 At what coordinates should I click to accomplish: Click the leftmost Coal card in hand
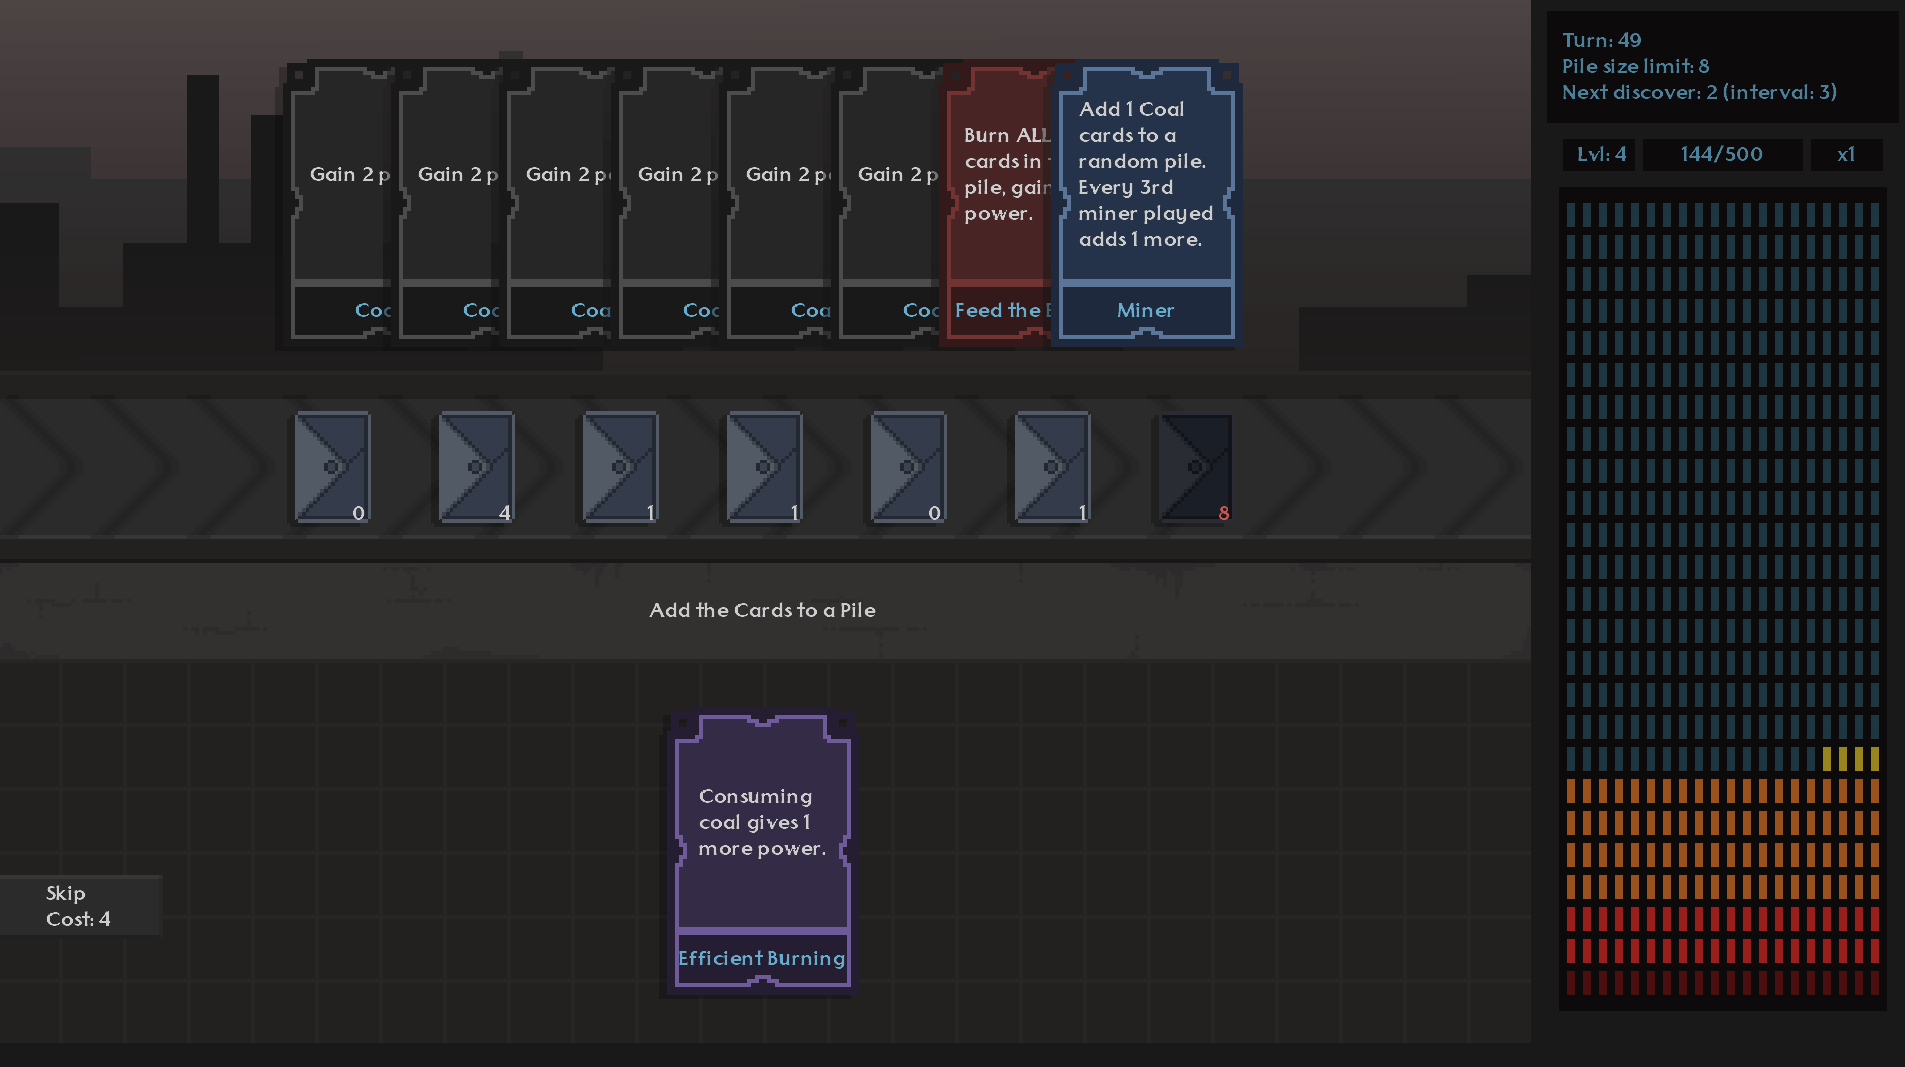pyautogui.click(x=340, y=204)
